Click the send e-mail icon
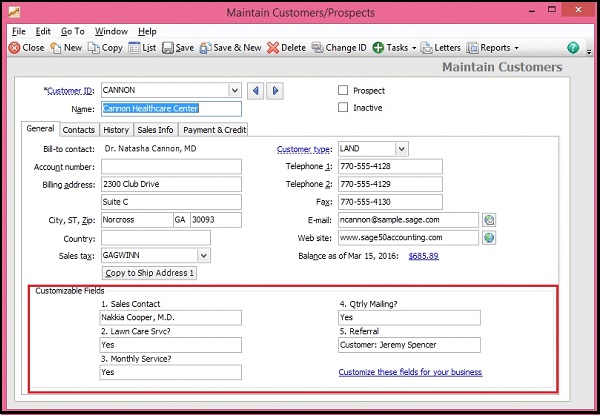601x415 pixels. [489, 220]
